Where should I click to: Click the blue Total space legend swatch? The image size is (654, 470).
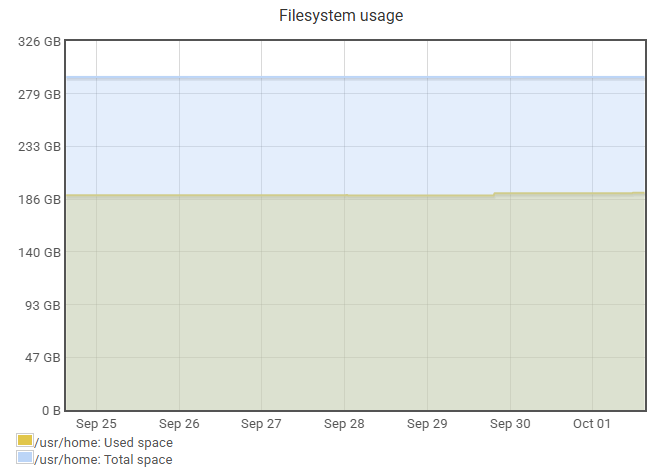pyautogui.click(x=25, y=458)
